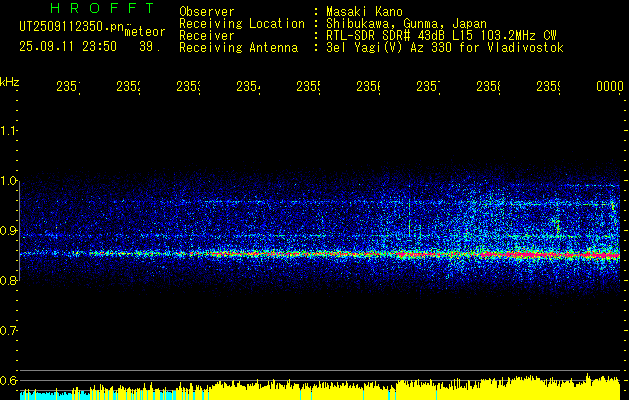Select the antenna text 3el Yagi(V) Az 330
629x400 pixels.
coord(391,48)
